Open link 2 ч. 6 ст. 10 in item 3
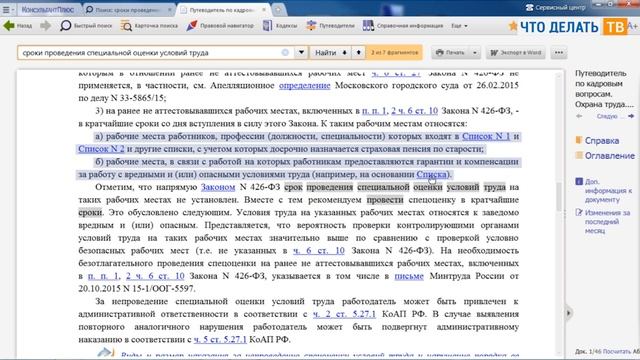 [414, 111]
